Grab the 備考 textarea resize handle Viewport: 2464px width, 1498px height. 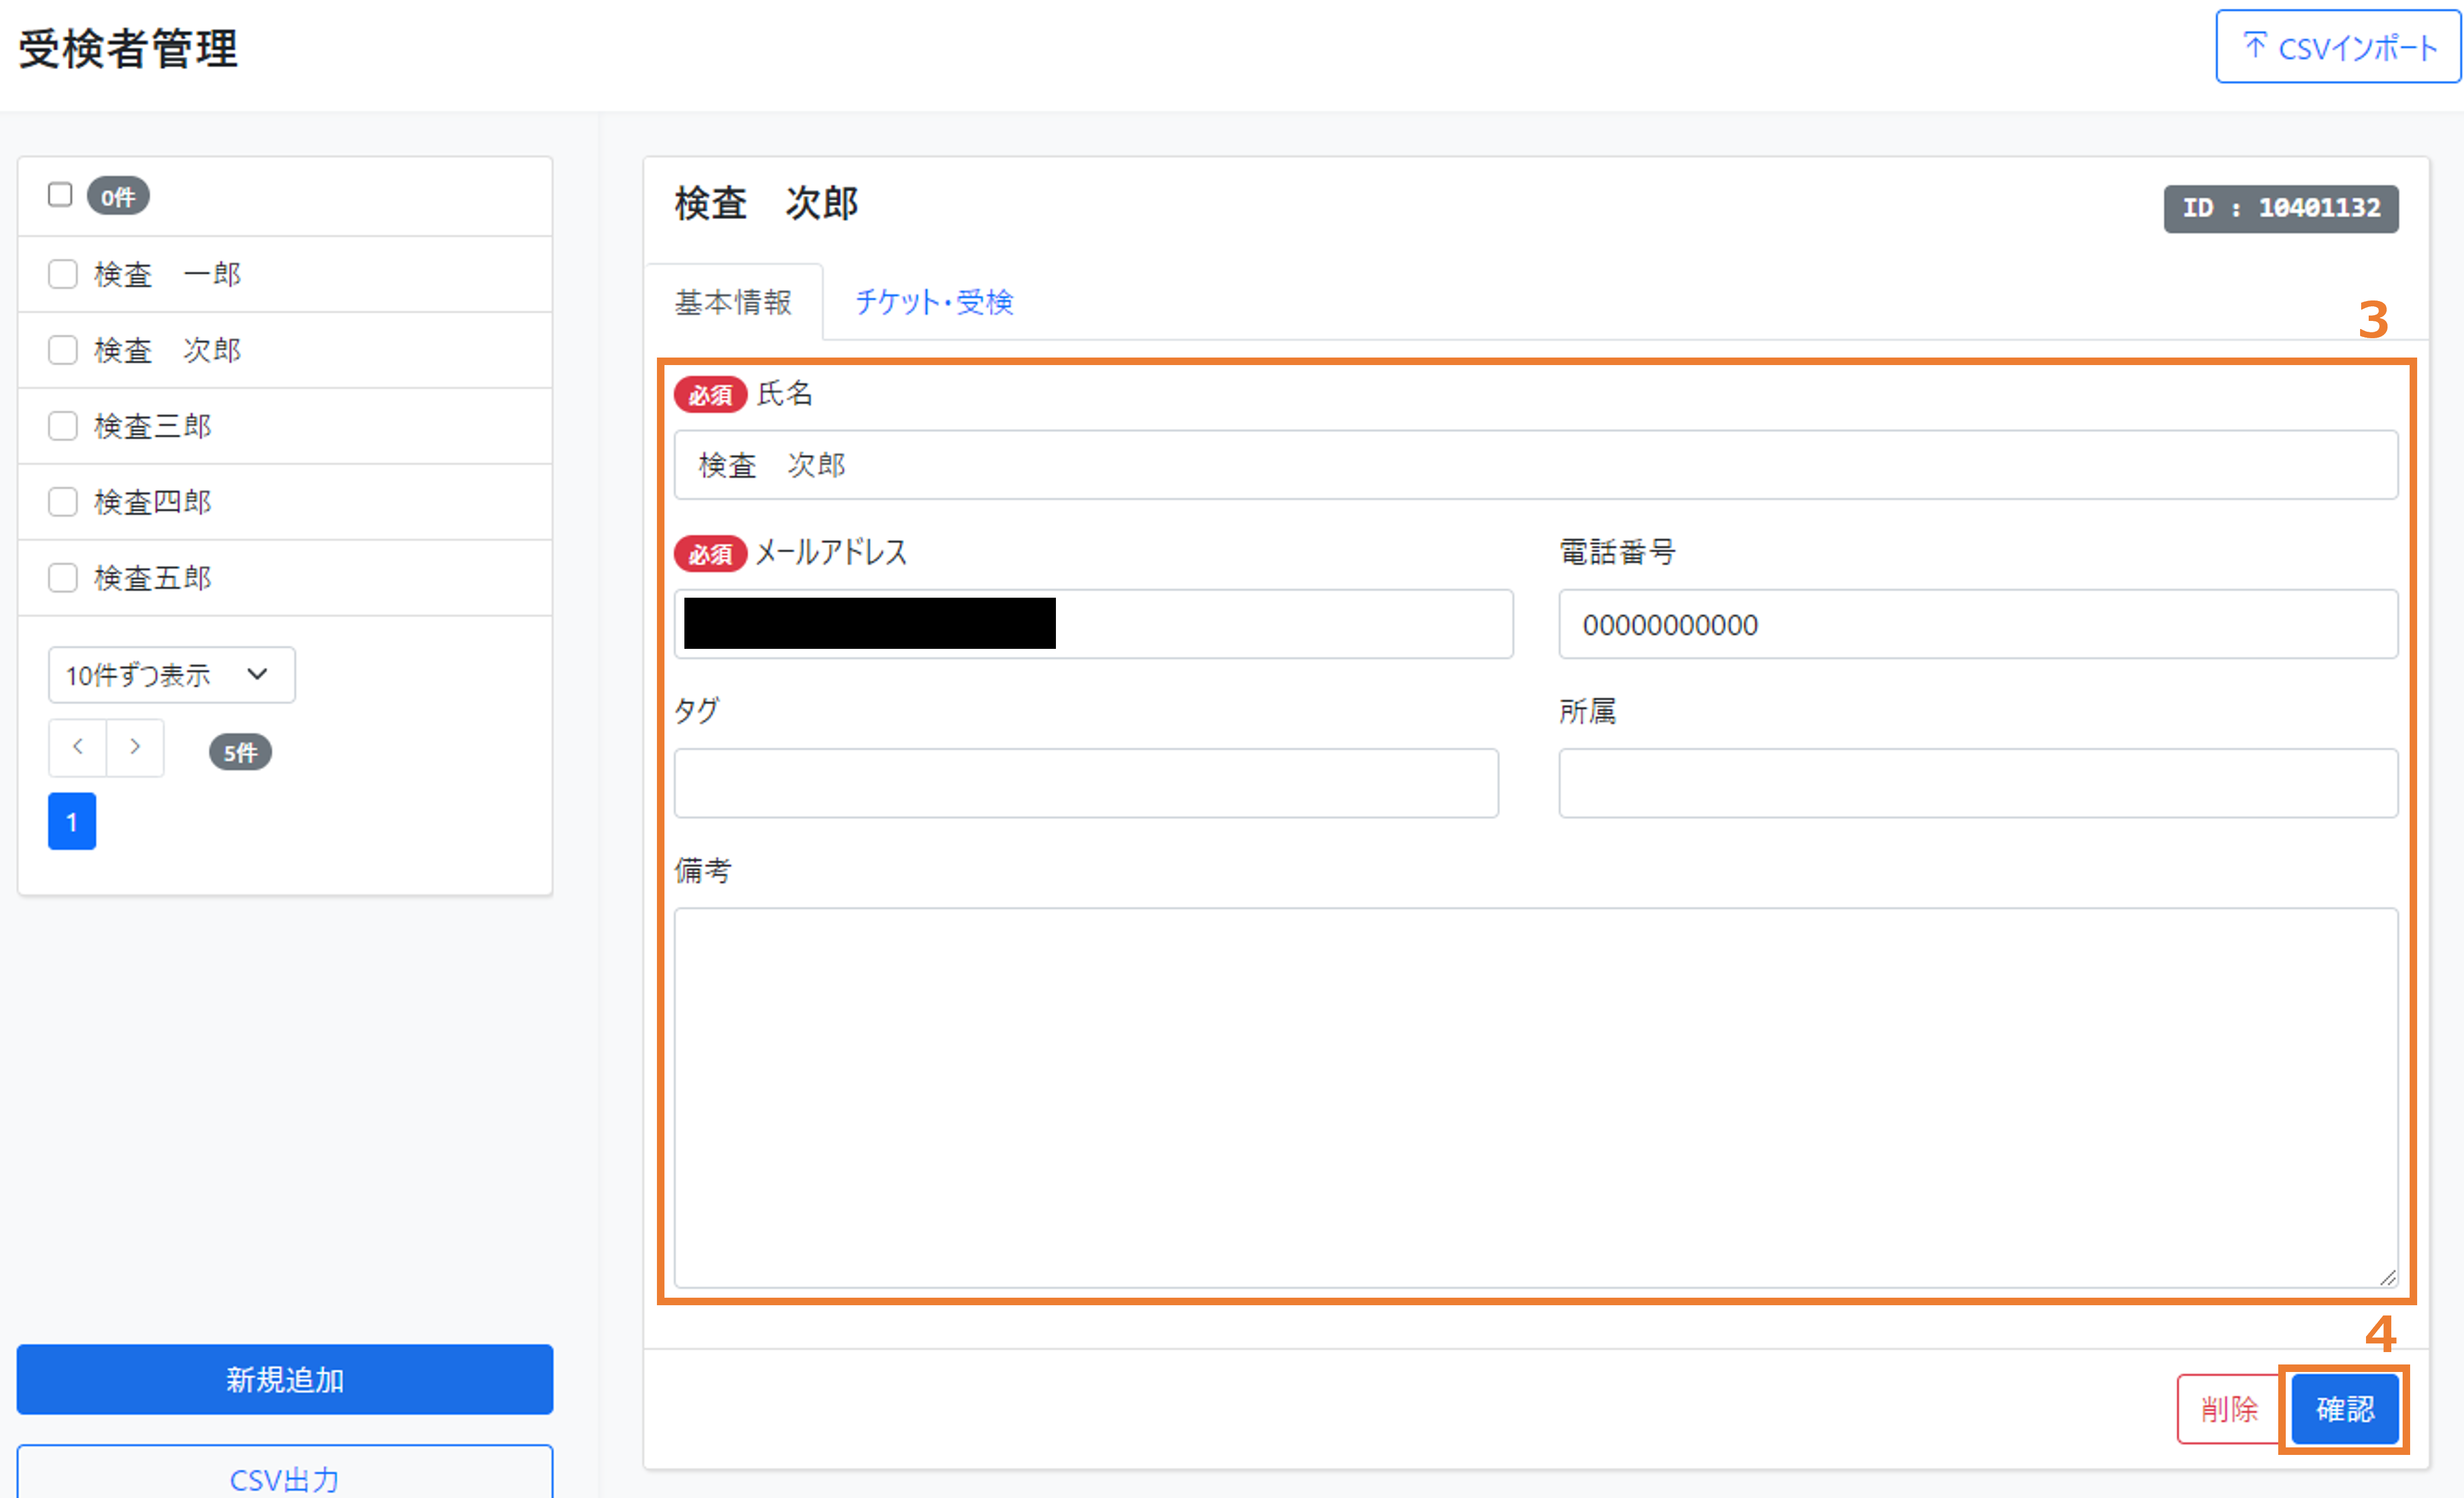coord(2387,1277)
